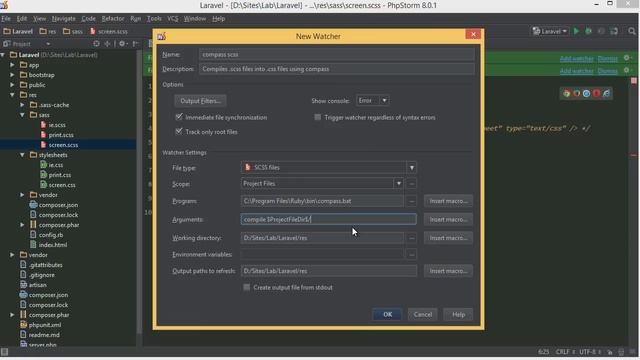
Task: Collapse the res folder in tree
Action: 13,95
